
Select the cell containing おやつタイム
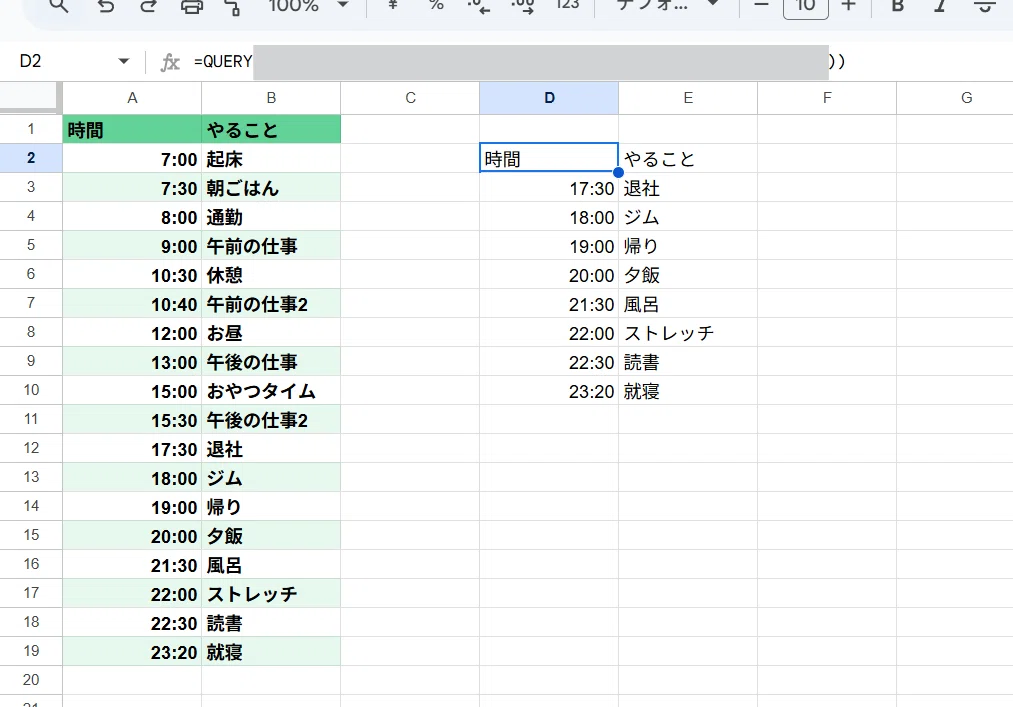click(271, 390)
